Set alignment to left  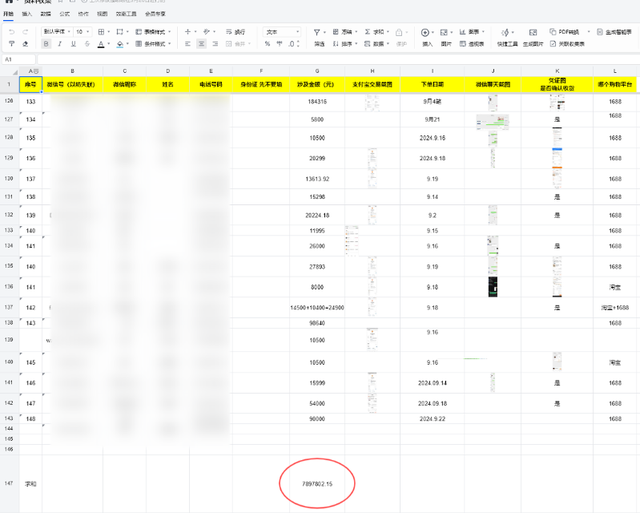[x=188, y=44]
